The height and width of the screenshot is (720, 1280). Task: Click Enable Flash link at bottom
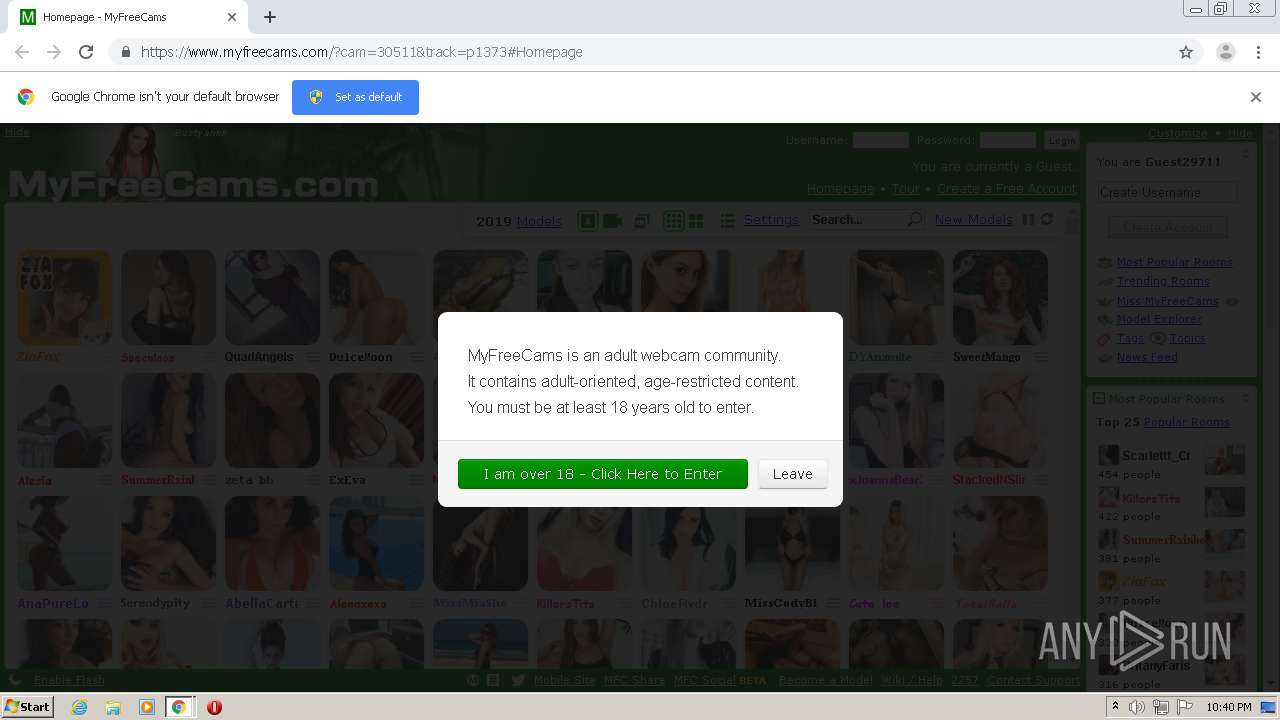69,680
